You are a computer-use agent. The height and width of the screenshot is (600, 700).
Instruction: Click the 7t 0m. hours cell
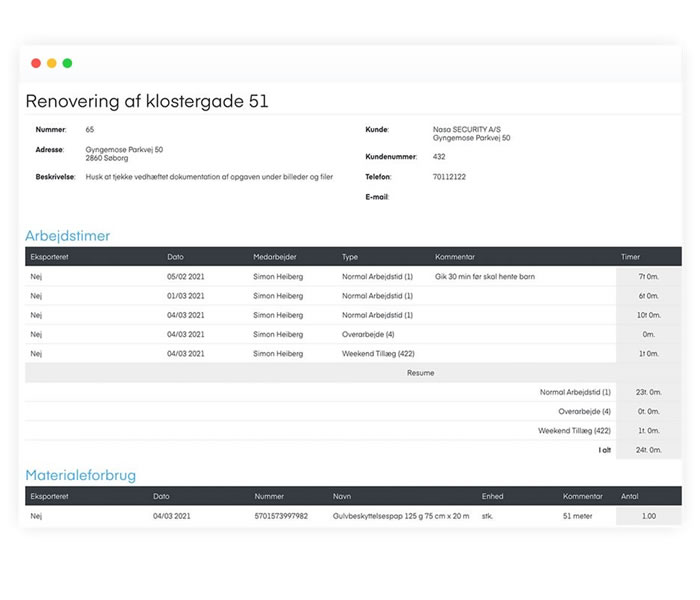[648, 276]
